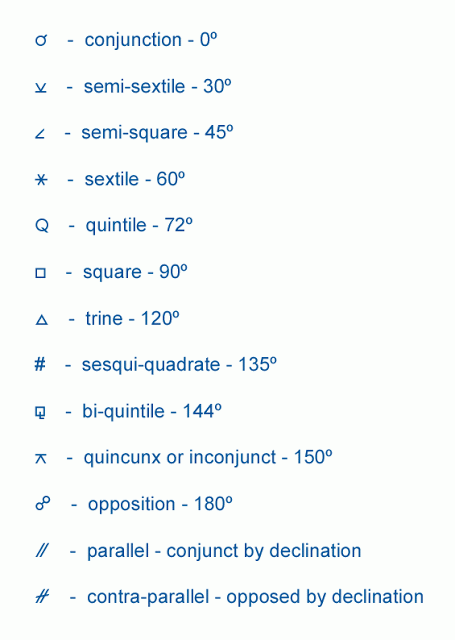Viewport: 455px width, 640px height.
Task: Click the semi-square angle symbol
Action: tap(40, 133)
